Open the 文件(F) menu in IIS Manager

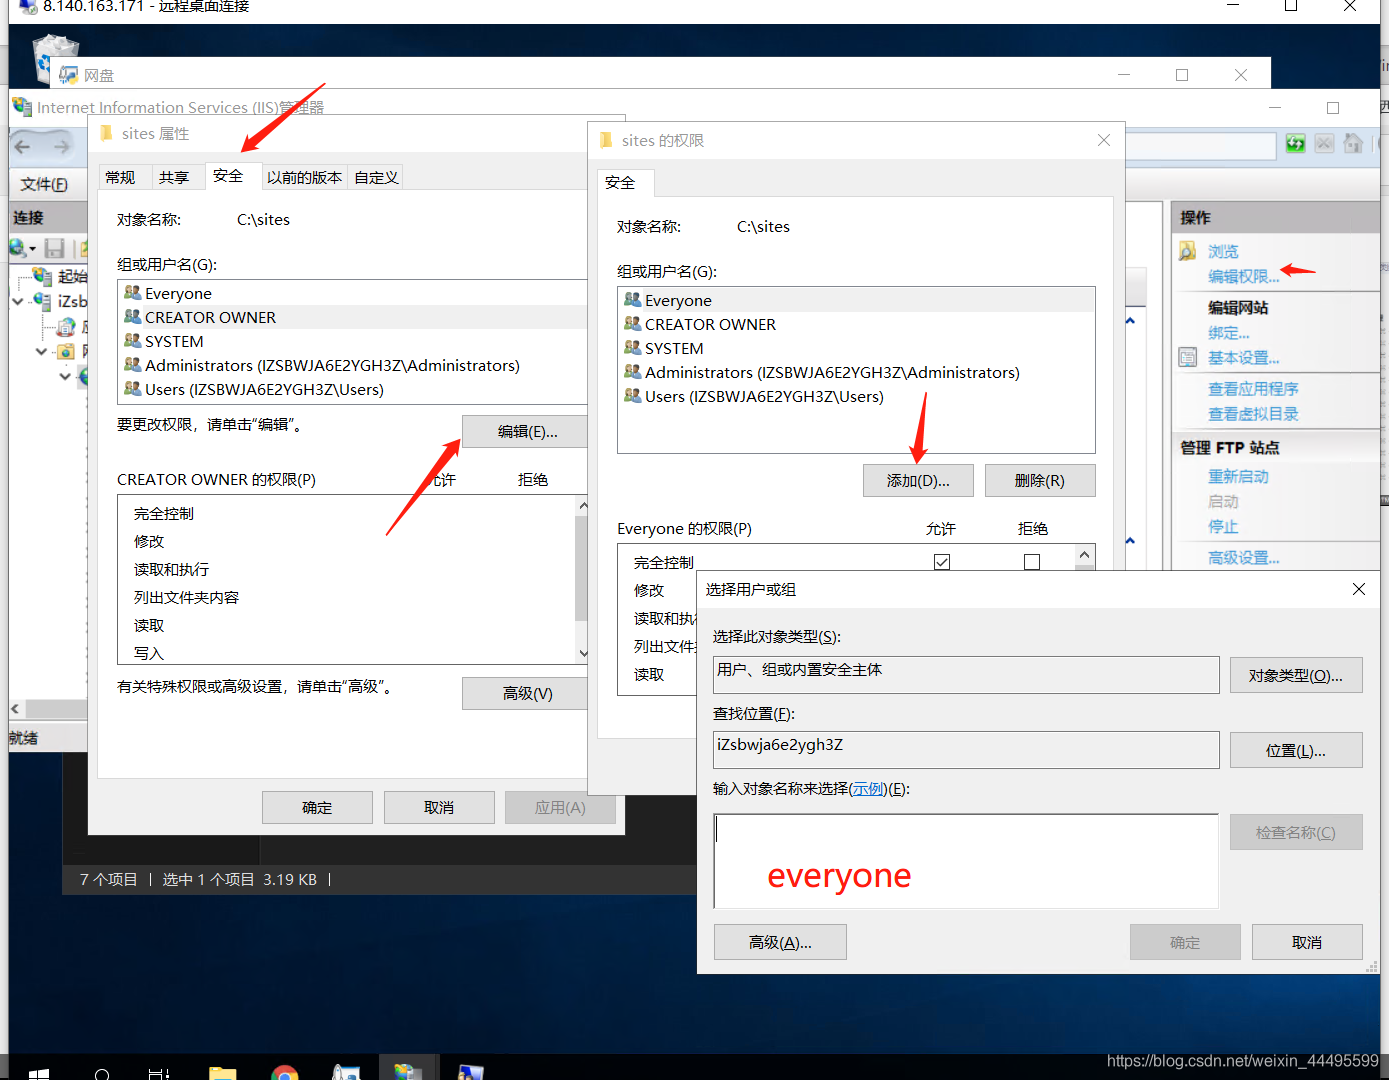44,184
